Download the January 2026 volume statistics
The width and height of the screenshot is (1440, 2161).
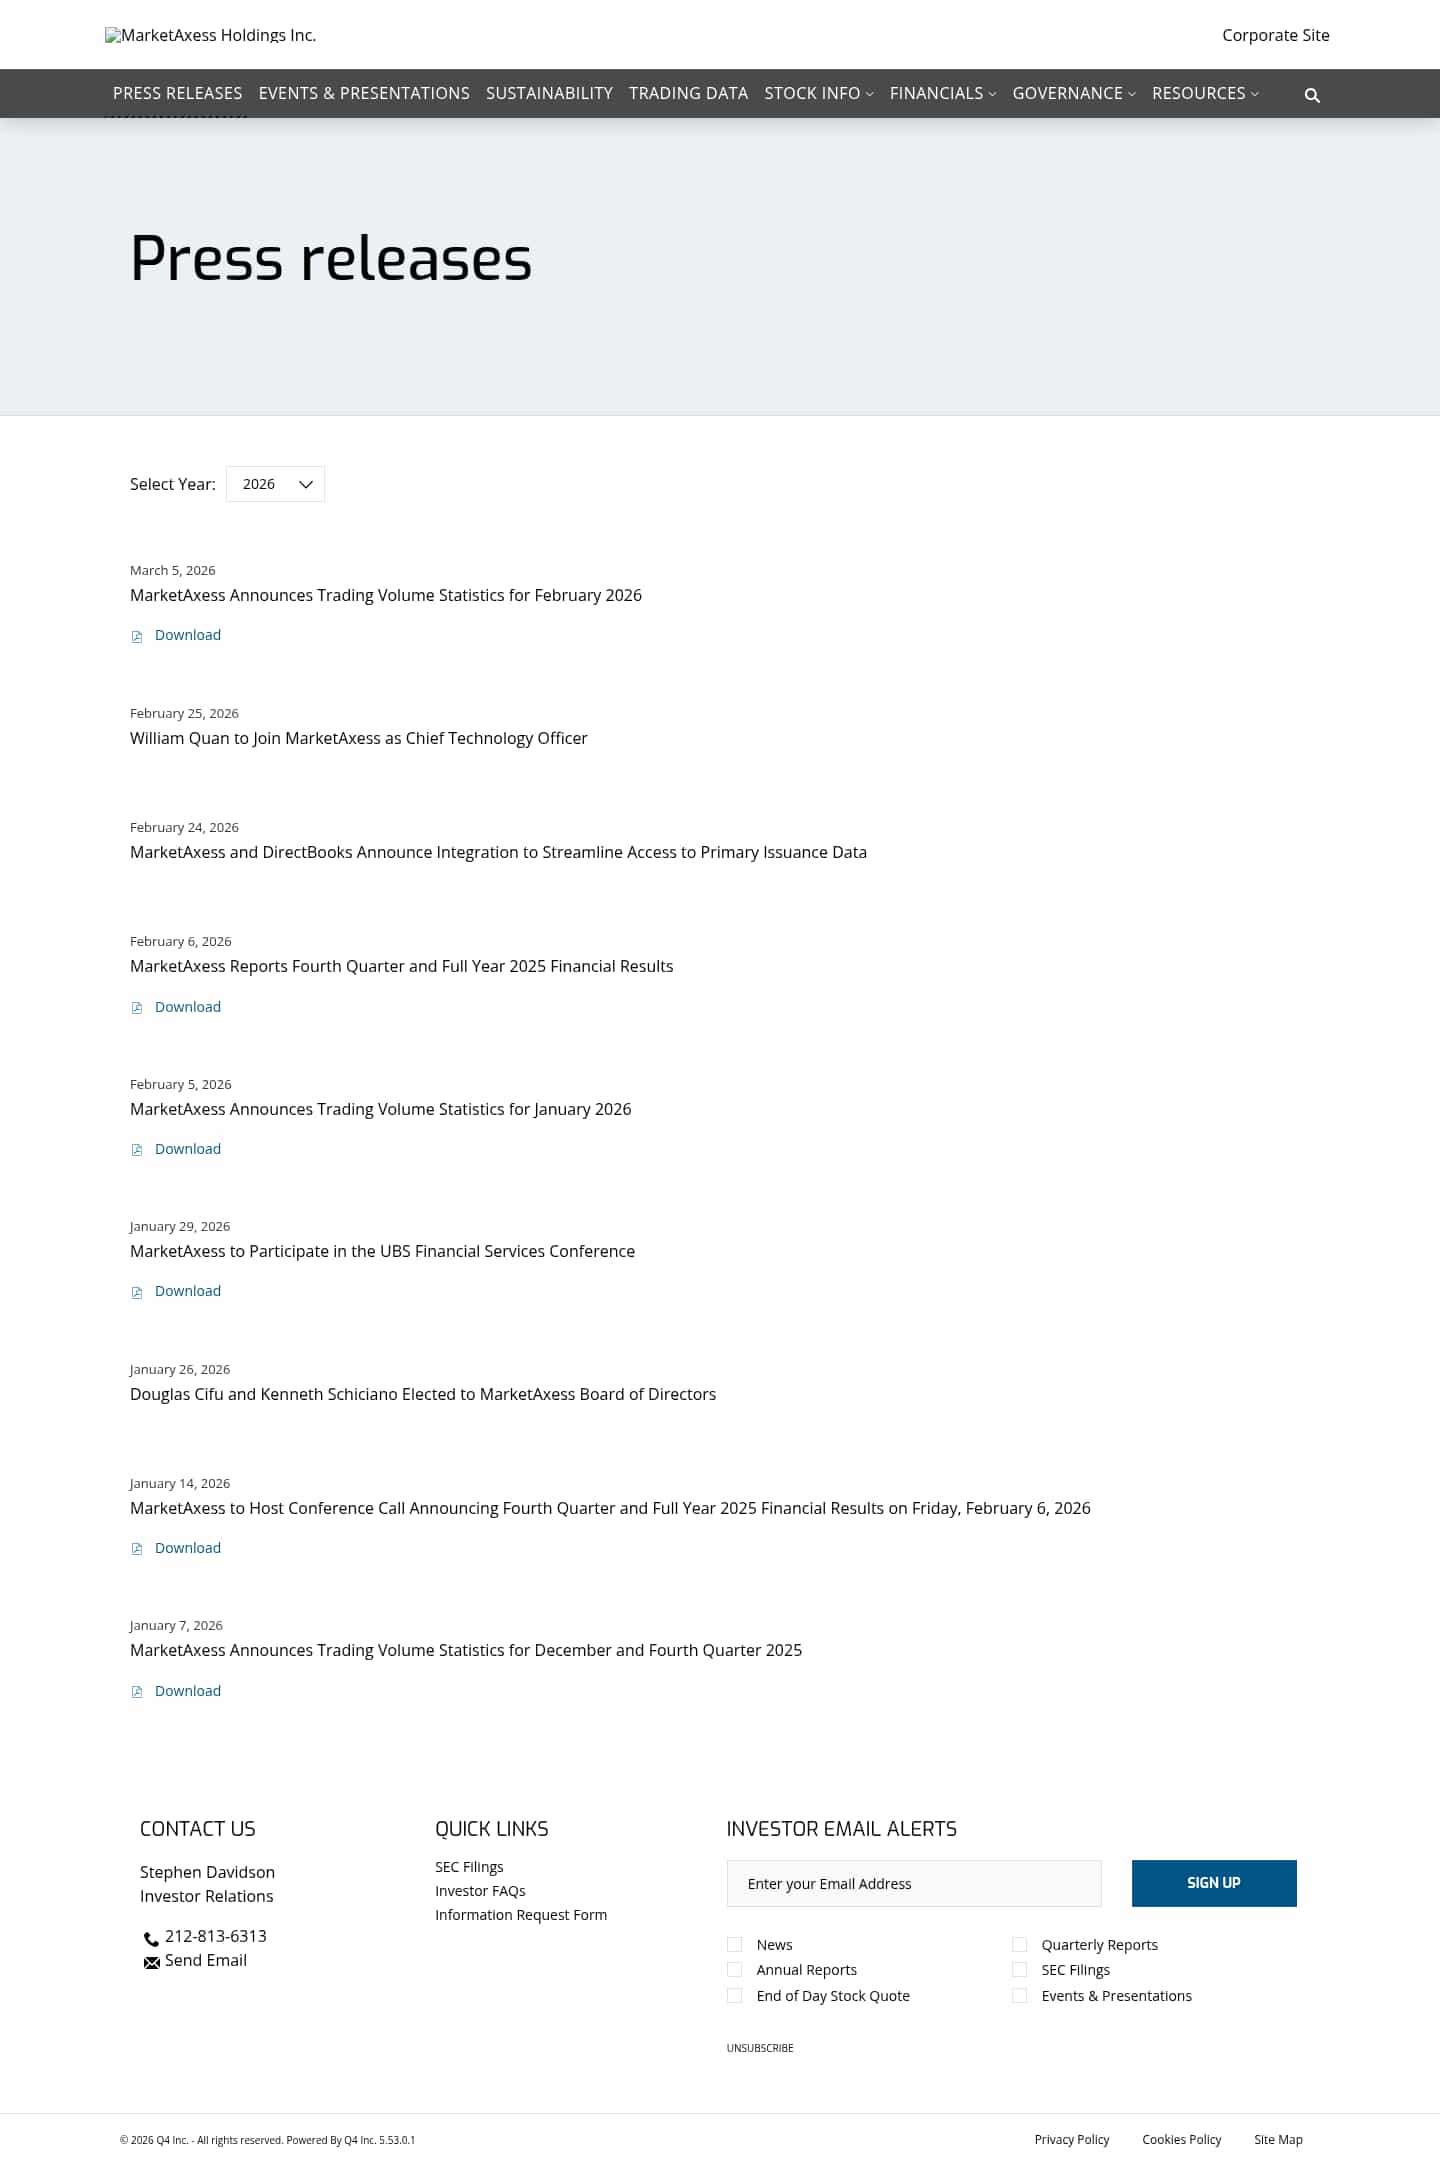[188, 1149]
